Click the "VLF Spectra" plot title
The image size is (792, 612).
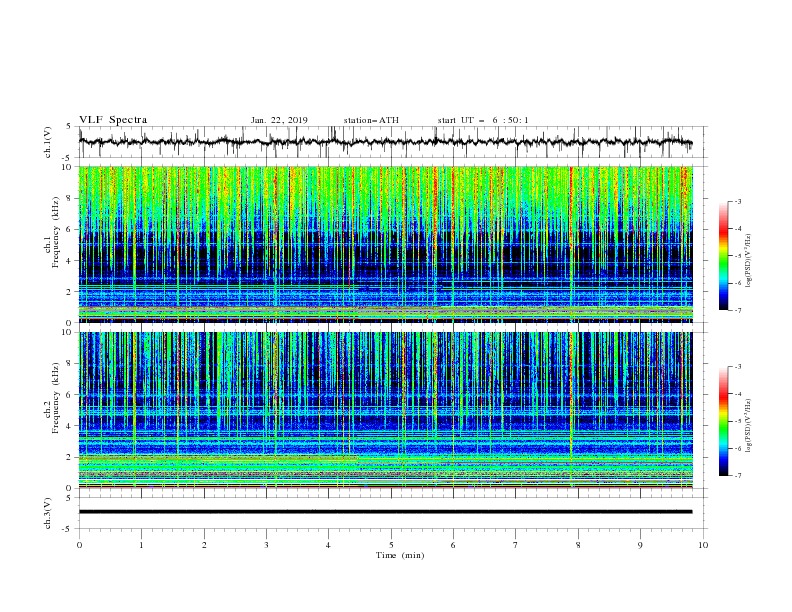113,120
